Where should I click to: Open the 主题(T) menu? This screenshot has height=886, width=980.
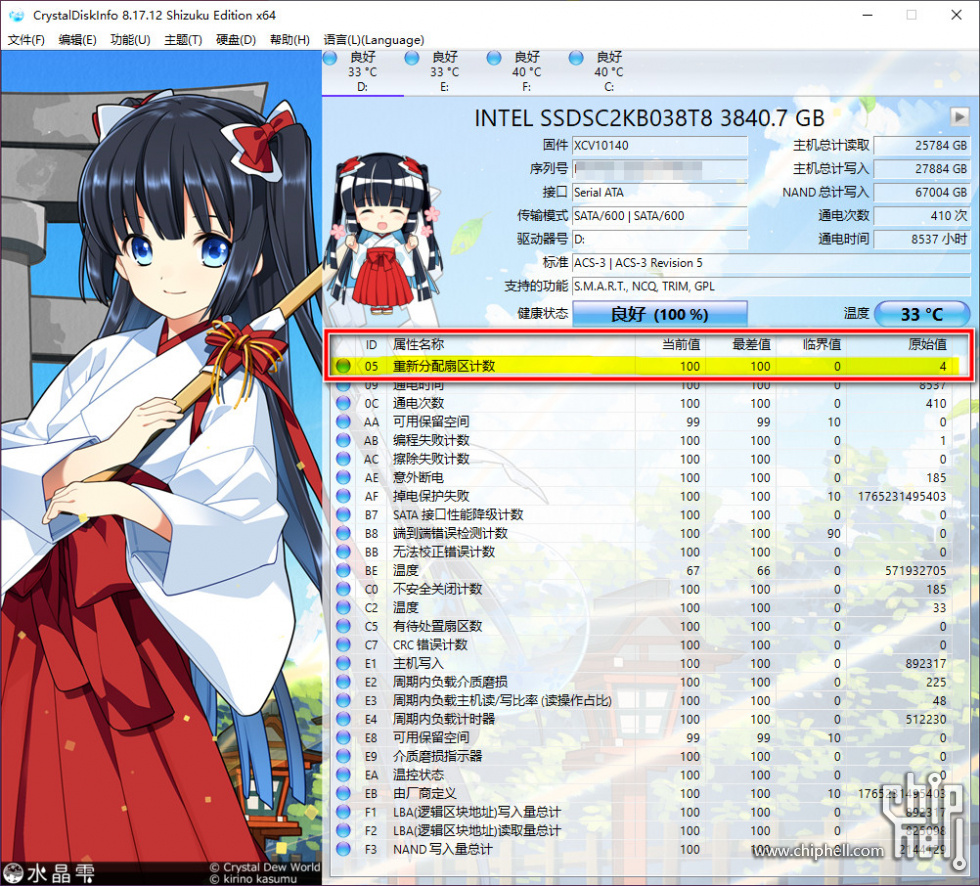click(x=183, y=40)
